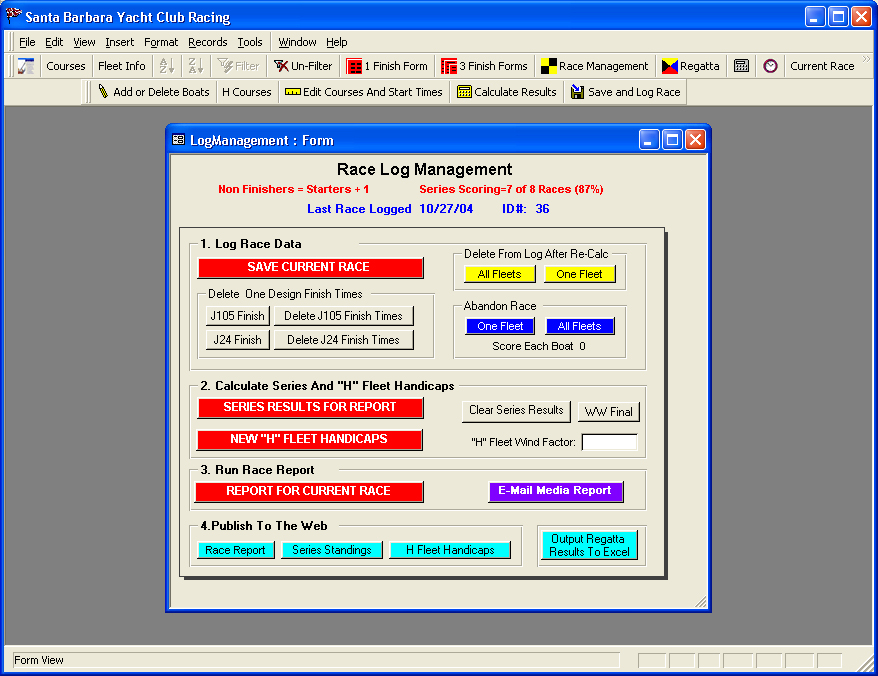Open the Tools menu
Screen dimensions: 878x676
coord(250,42)
